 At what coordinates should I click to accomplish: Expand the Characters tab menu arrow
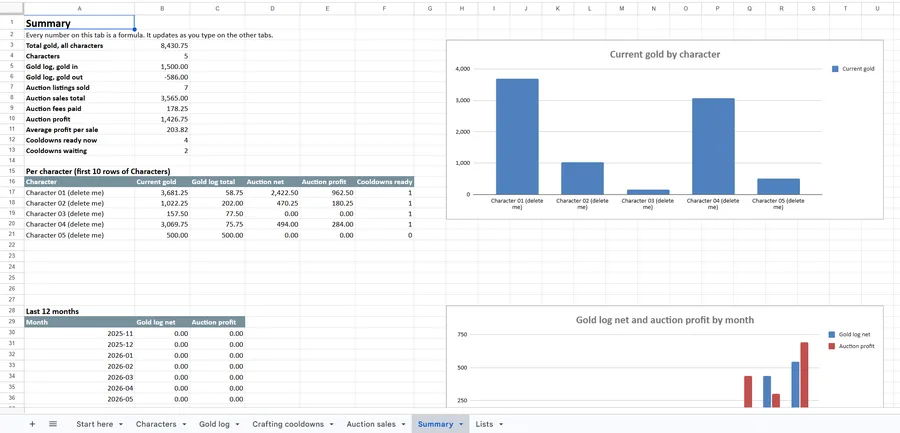[184, 424]
